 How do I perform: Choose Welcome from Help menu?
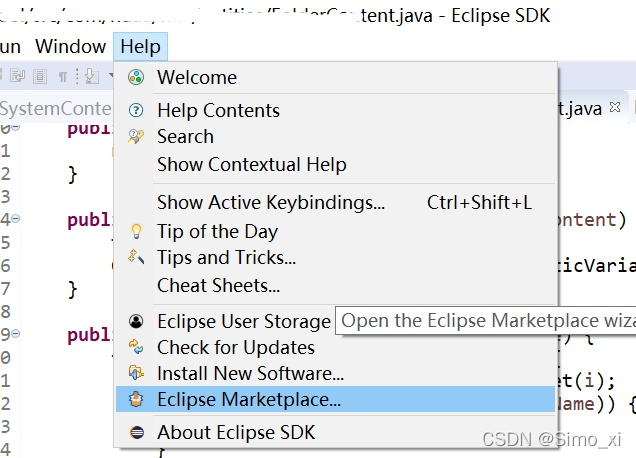(x=335, y=77)
